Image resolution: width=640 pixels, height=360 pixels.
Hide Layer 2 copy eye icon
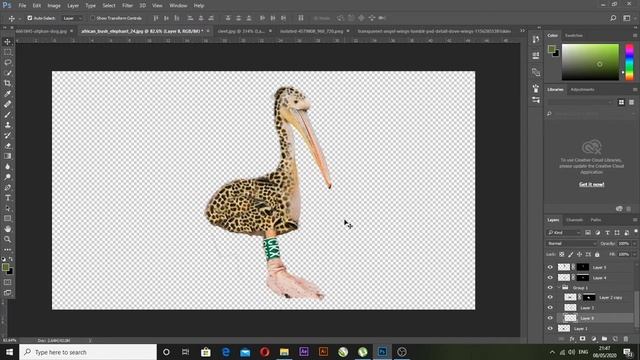[x=550, y=298]
